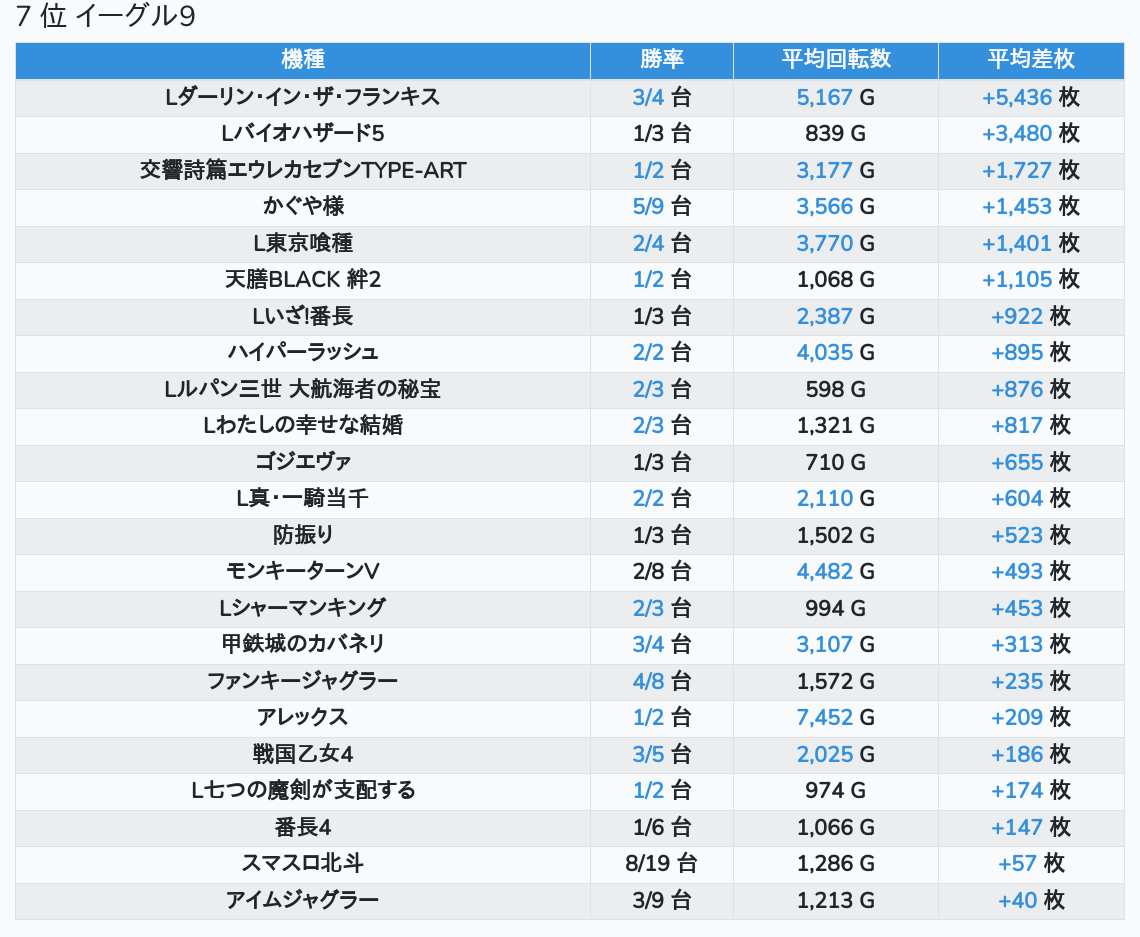
Task: Select アイムジャグラー machine name
Action: point(302,900)
